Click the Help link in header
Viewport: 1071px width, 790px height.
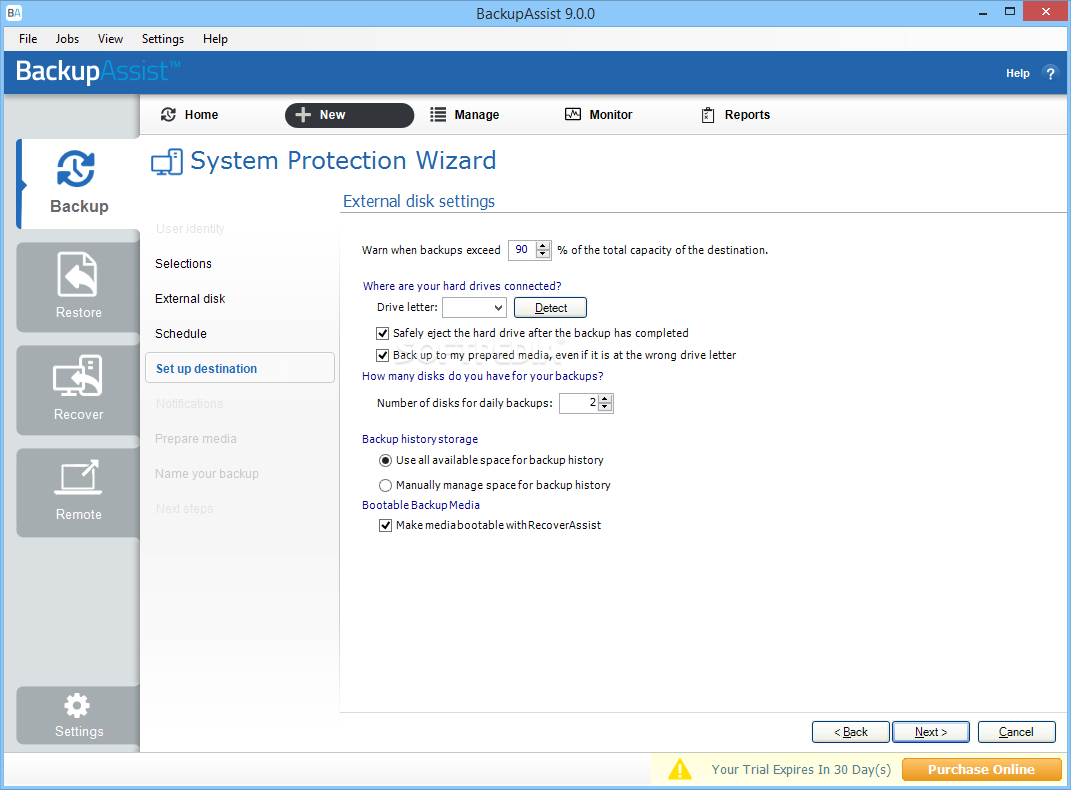[1017, 73]
